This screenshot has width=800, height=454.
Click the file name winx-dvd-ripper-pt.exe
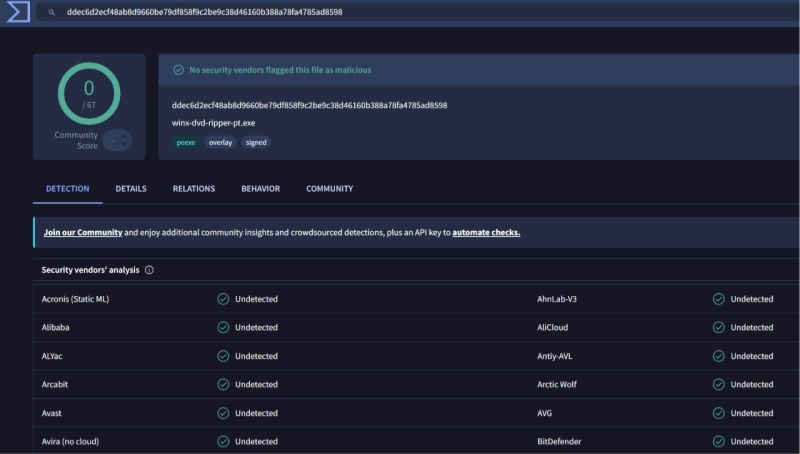coord(213,123)
